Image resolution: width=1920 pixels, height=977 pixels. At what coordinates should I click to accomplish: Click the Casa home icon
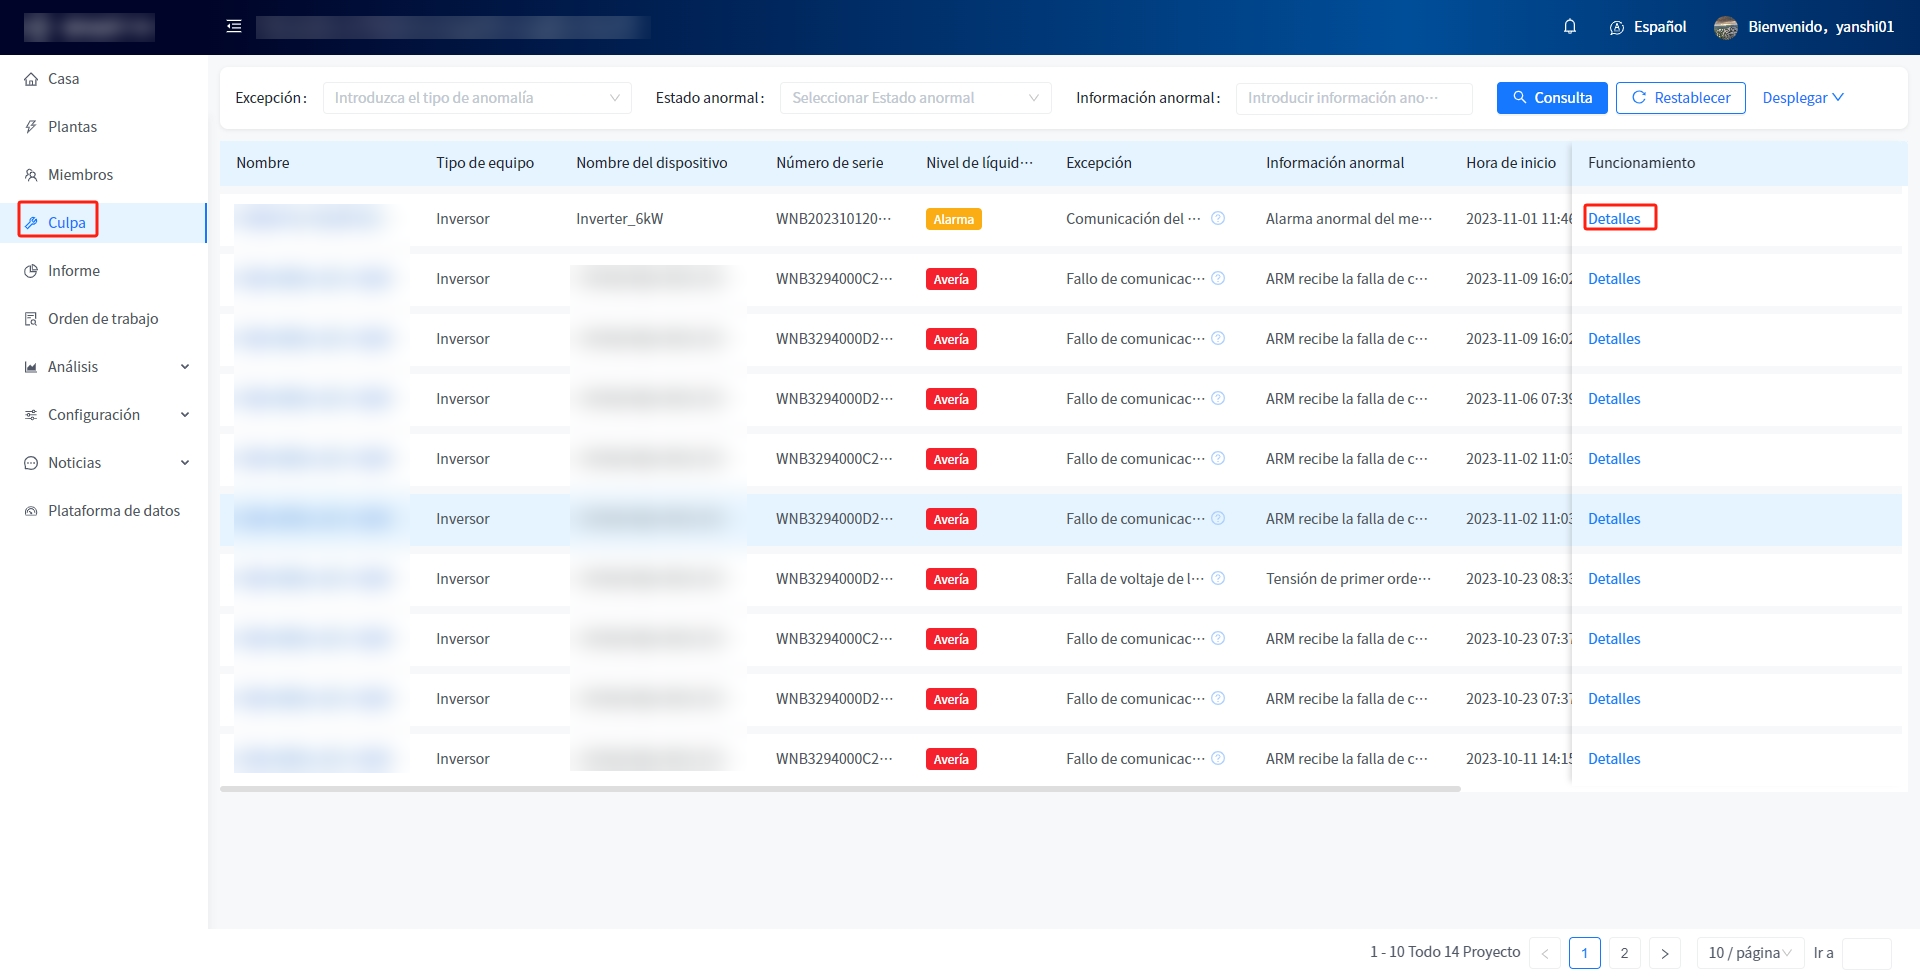click(31, 79)
